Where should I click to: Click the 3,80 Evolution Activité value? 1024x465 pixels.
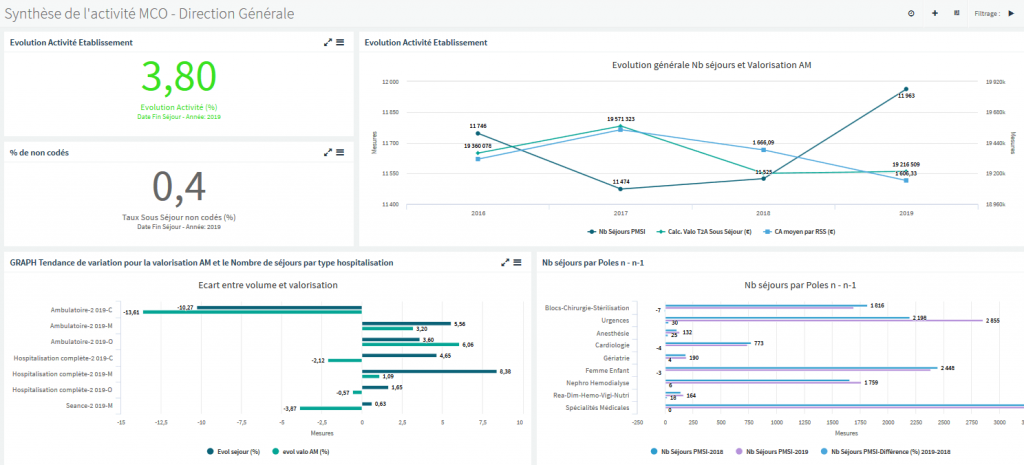pos(180,77)
